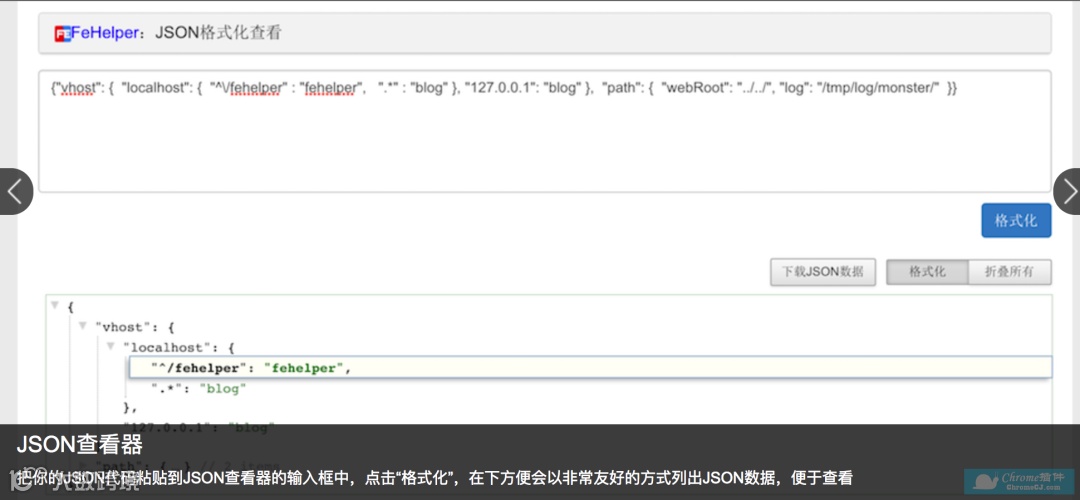Click the ".*": "blog" row
Viewport: 1080px width, 500px height.
click(199, 388)
